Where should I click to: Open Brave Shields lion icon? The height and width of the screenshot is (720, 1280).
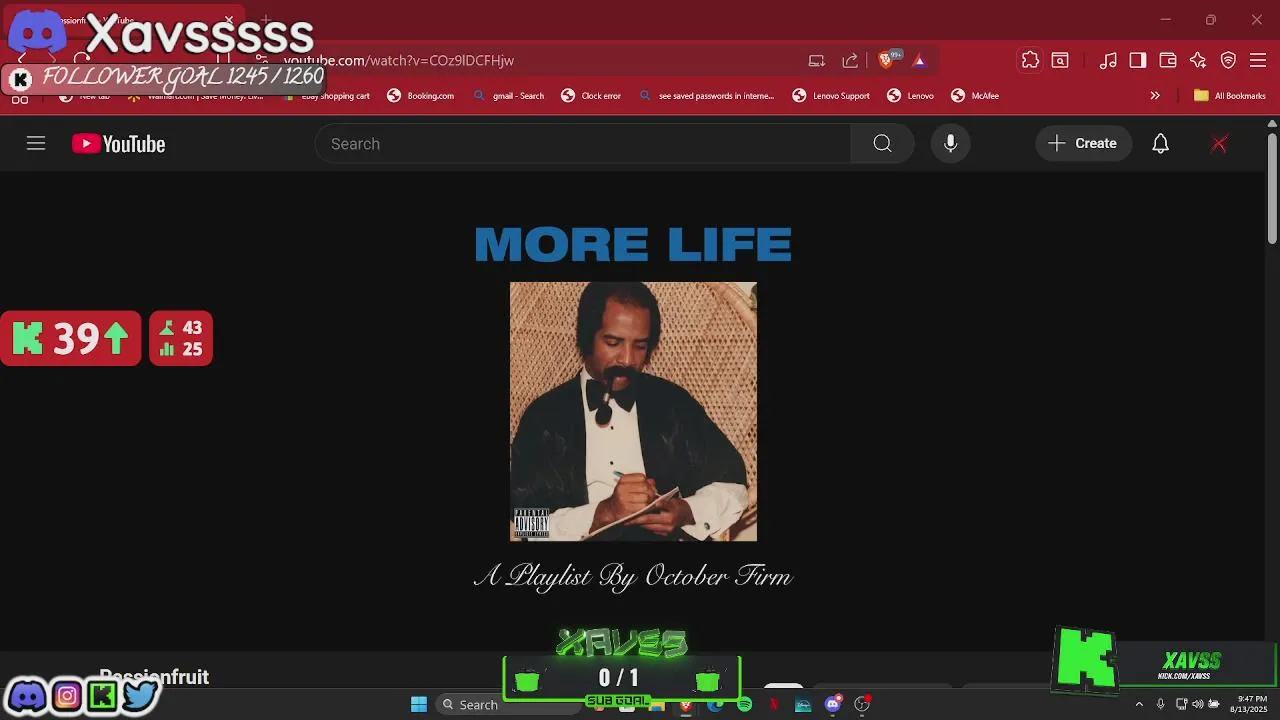pyautogui.click(x=886, y=61)
